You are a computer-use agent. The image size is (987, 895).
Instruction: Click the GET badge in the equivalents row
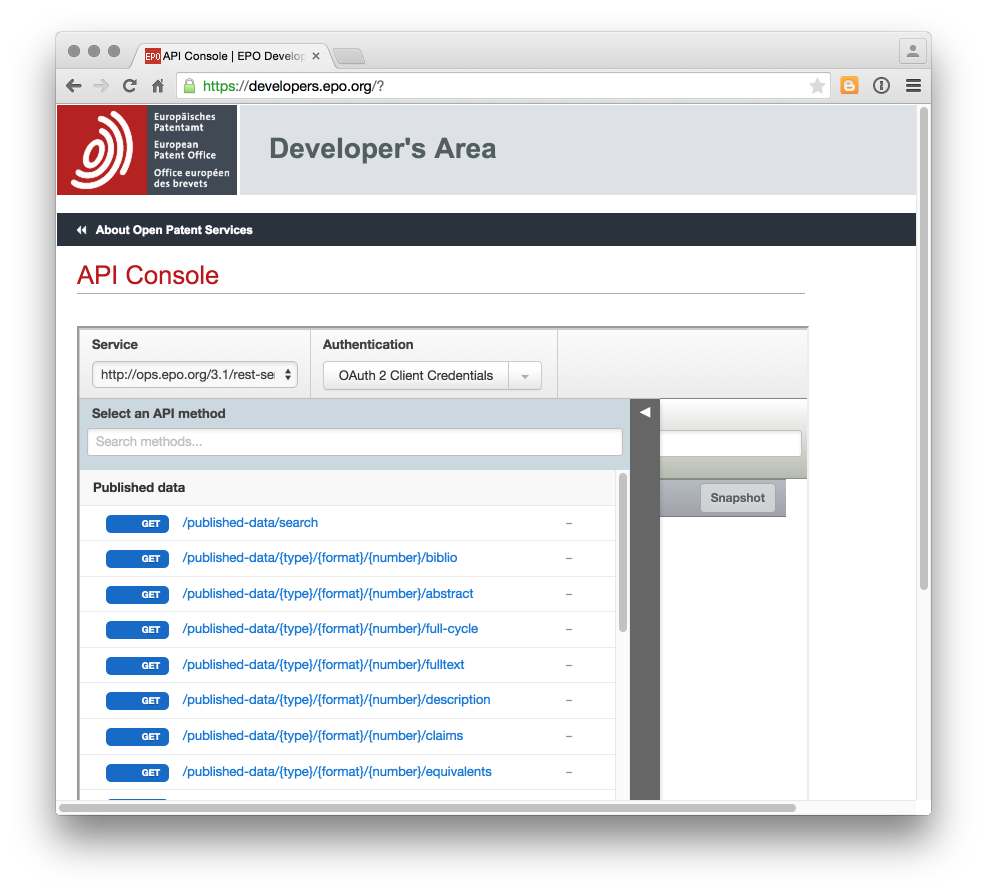pyautogui.click(x=137, y=773)
